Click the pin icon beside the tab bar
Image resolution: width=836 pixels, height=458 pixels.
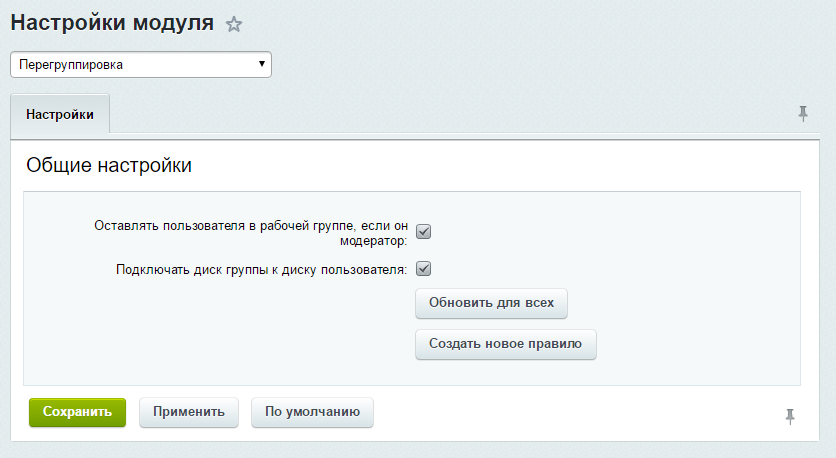[802, 114]
